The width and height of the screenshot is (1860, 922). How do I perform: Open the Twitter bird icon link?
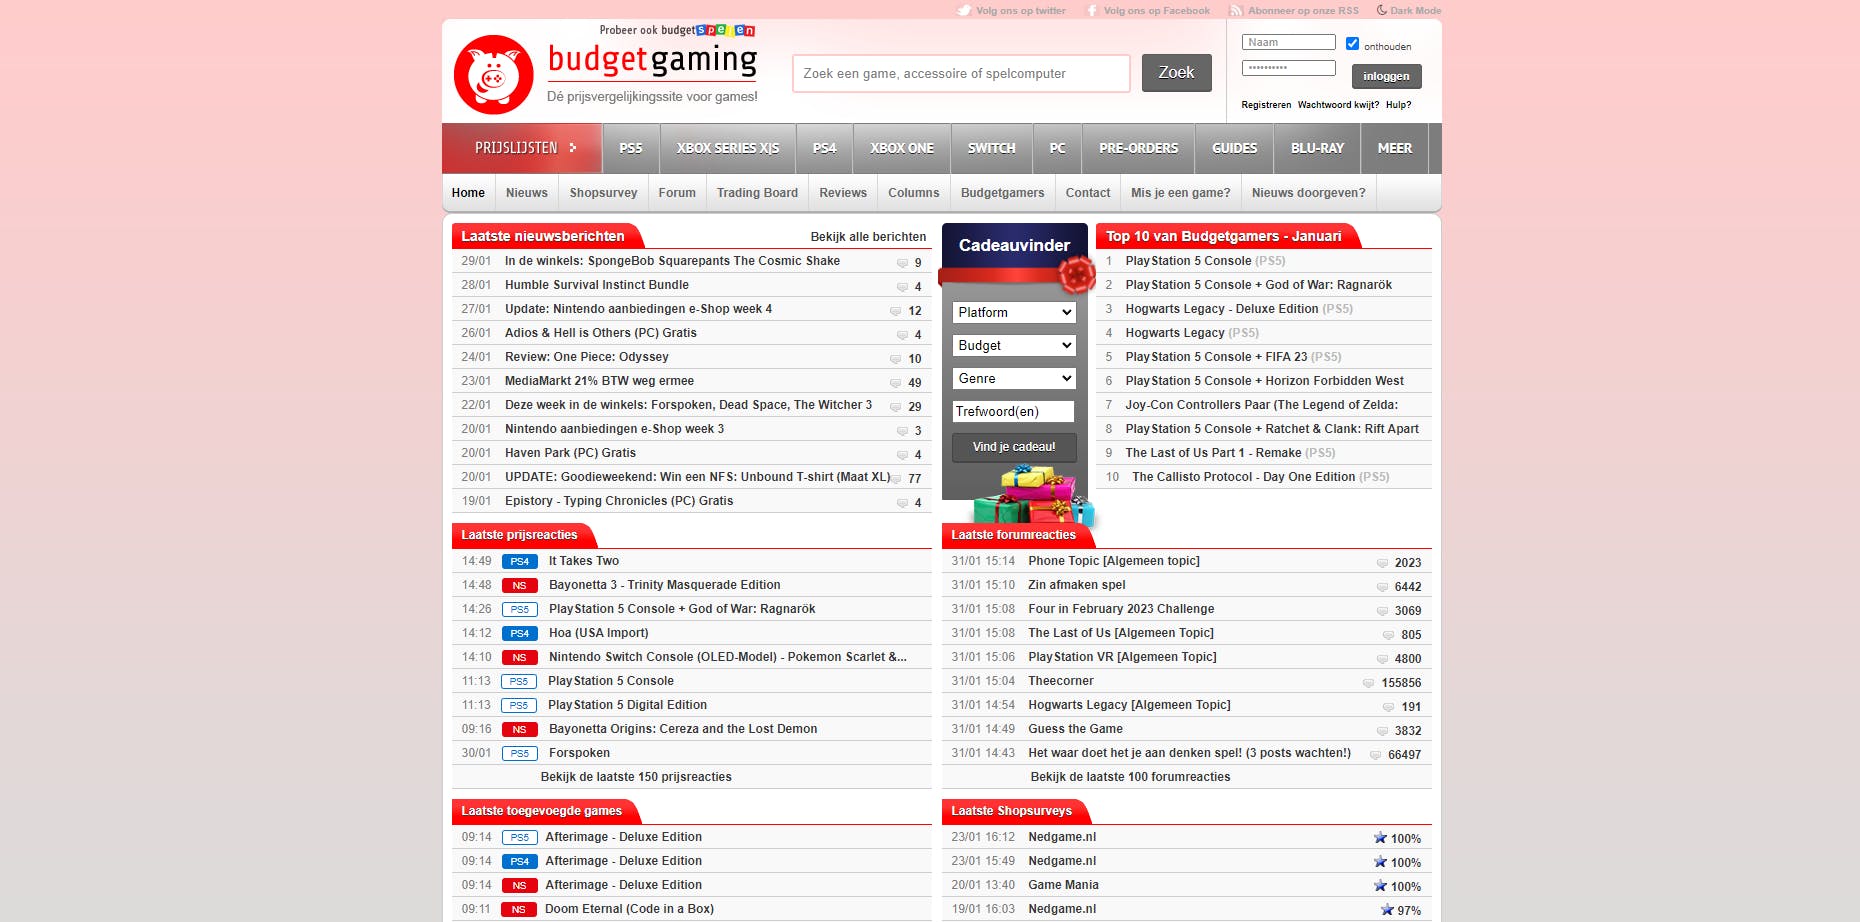click(x=964, y=11)
